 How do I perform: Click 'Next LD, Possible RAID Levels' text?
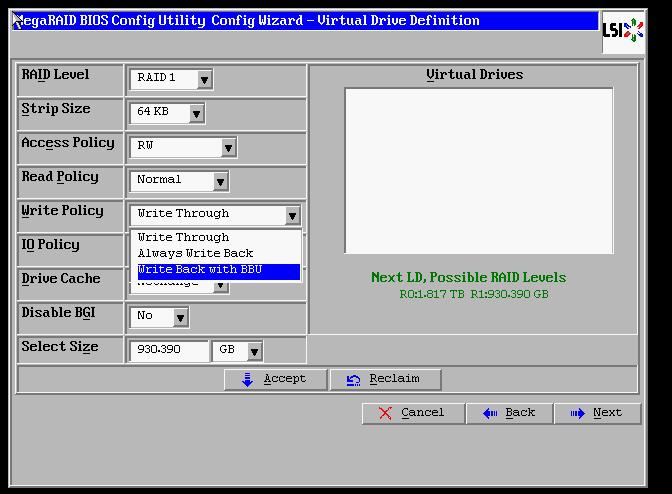coord(468,278)
